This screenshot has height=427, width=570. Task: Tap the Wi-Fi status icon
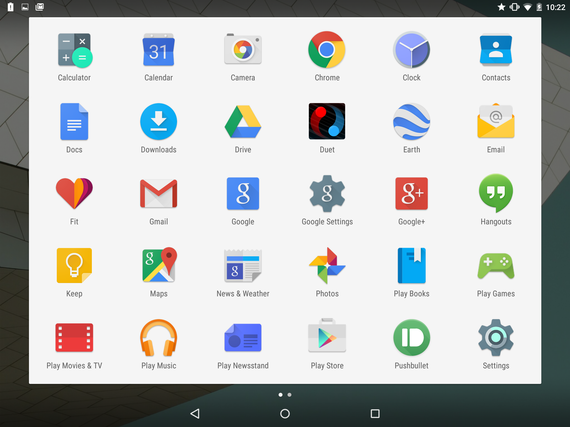pos(527,7)
